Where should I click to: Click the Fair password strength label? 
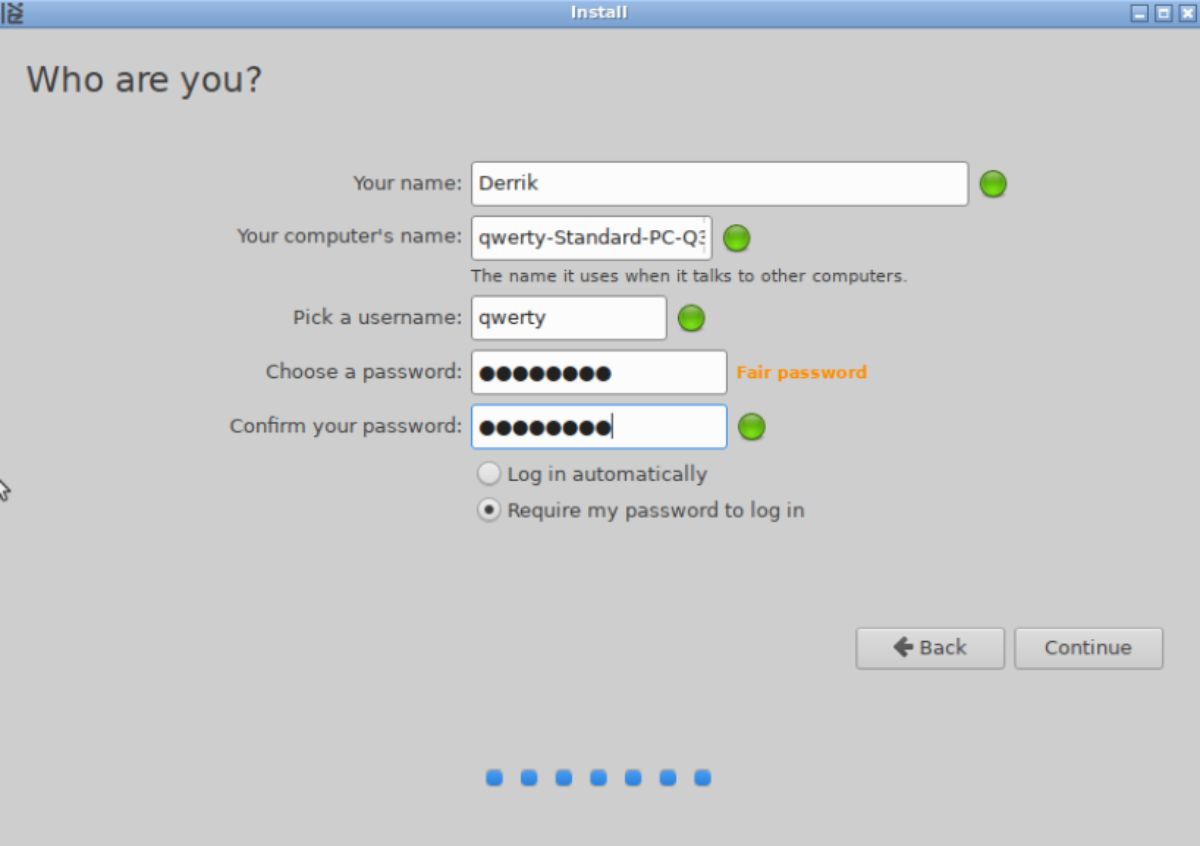(800, 372)
